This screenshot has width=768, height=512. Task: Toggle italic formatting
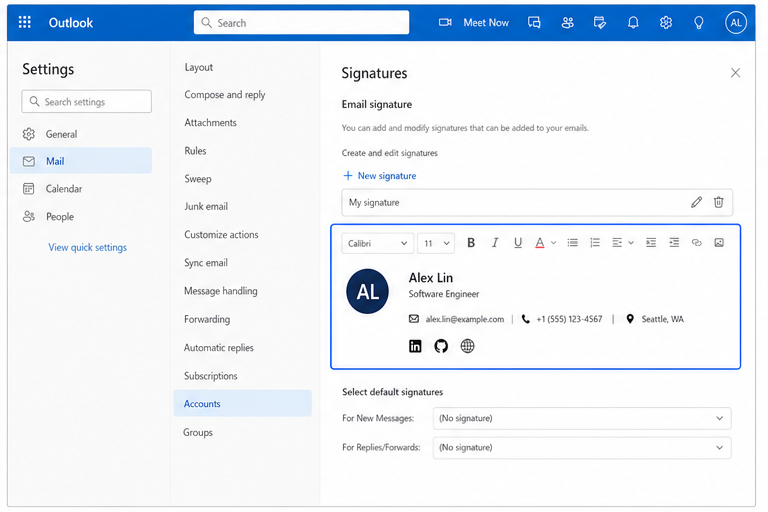point(495,243)
